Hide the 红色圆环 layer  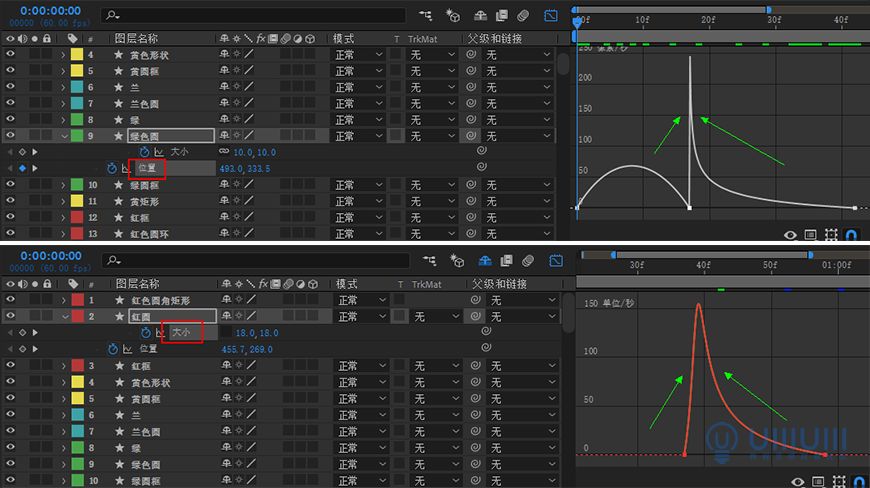click(x=11, y=233)
